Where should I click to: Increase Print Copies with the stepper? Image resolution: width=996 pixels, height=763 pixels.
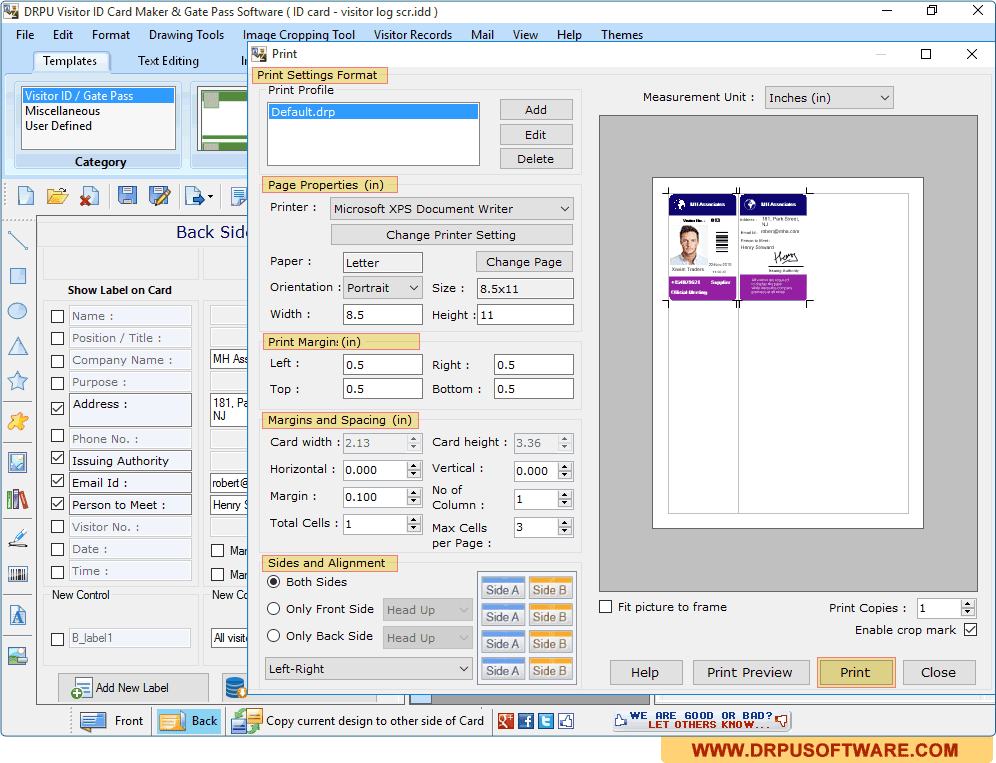click(965, 602)
